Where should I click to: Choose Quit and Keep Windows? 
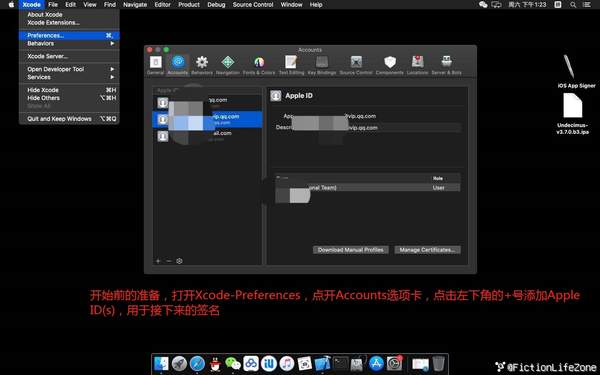(x=69, y=119)
